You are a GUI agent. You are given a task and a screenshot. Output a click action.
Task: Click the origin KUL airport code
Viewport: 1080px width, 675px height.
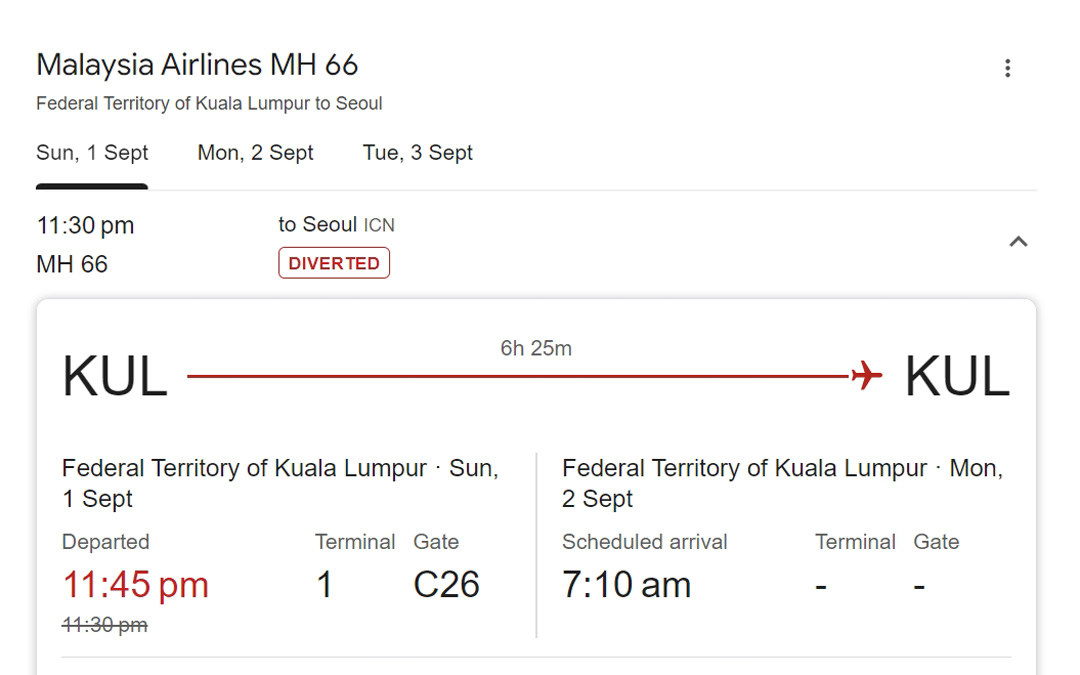click(x=114, y=376)
